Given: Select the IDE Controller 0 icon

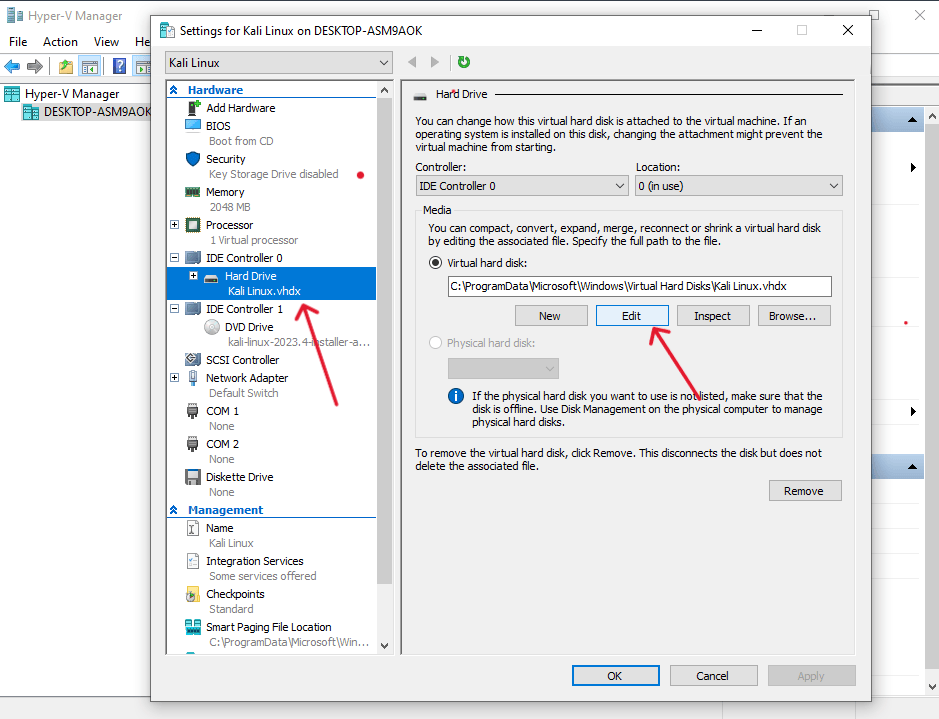Looking at the screenshot, I should click(x=193, y=258).
